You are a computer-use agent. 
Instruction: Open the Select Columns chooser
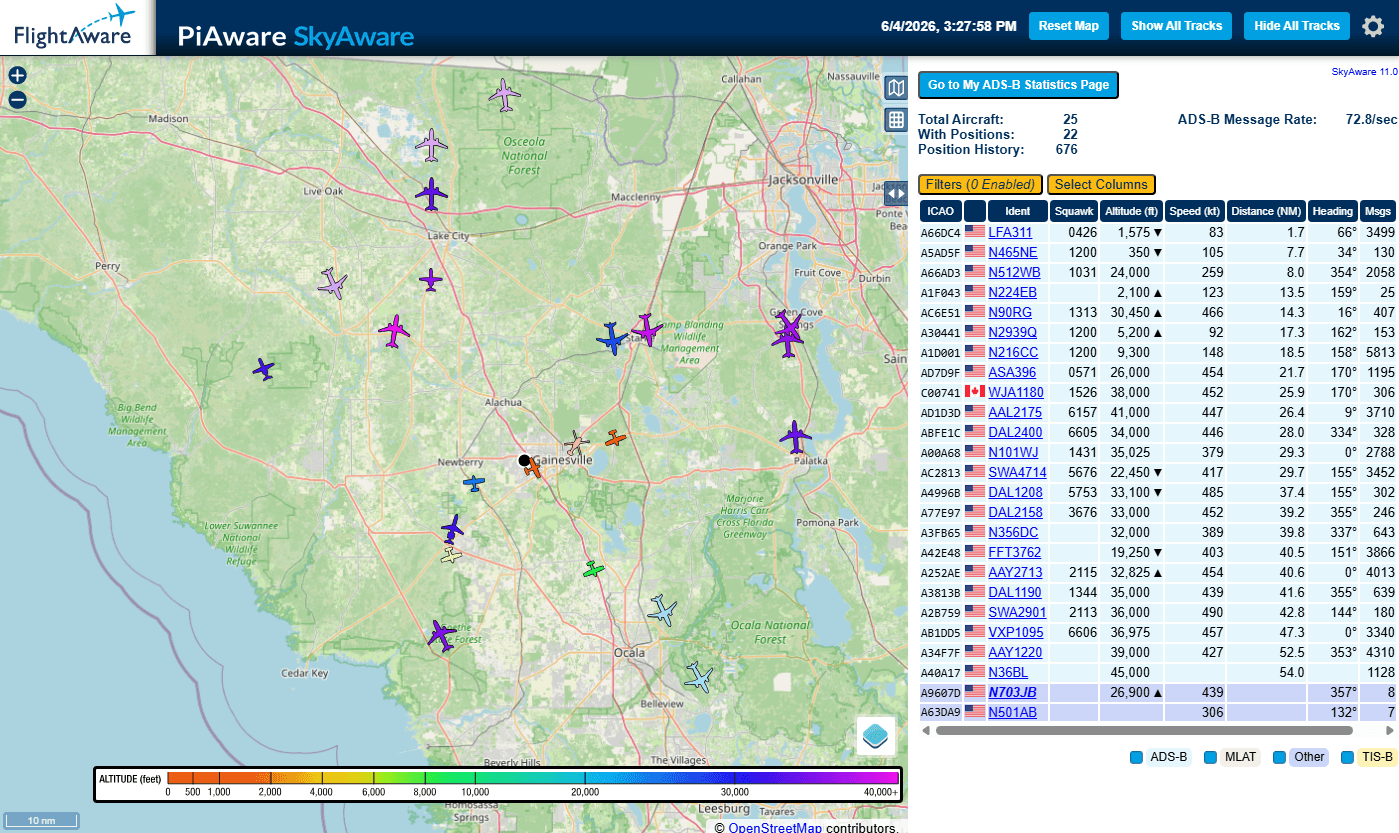pos(1101,184)
